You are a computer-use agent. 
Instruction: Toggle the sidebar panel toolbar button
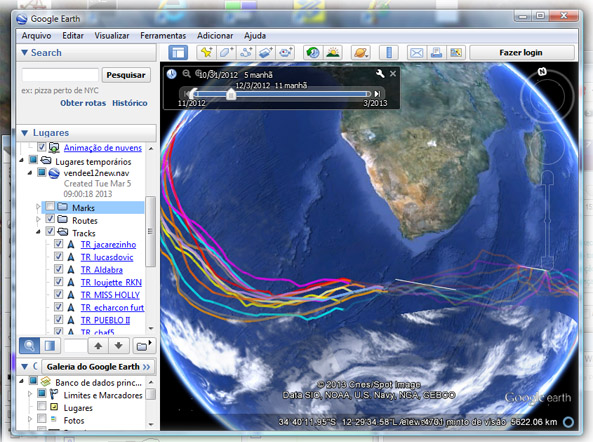(x=178, y=53)
